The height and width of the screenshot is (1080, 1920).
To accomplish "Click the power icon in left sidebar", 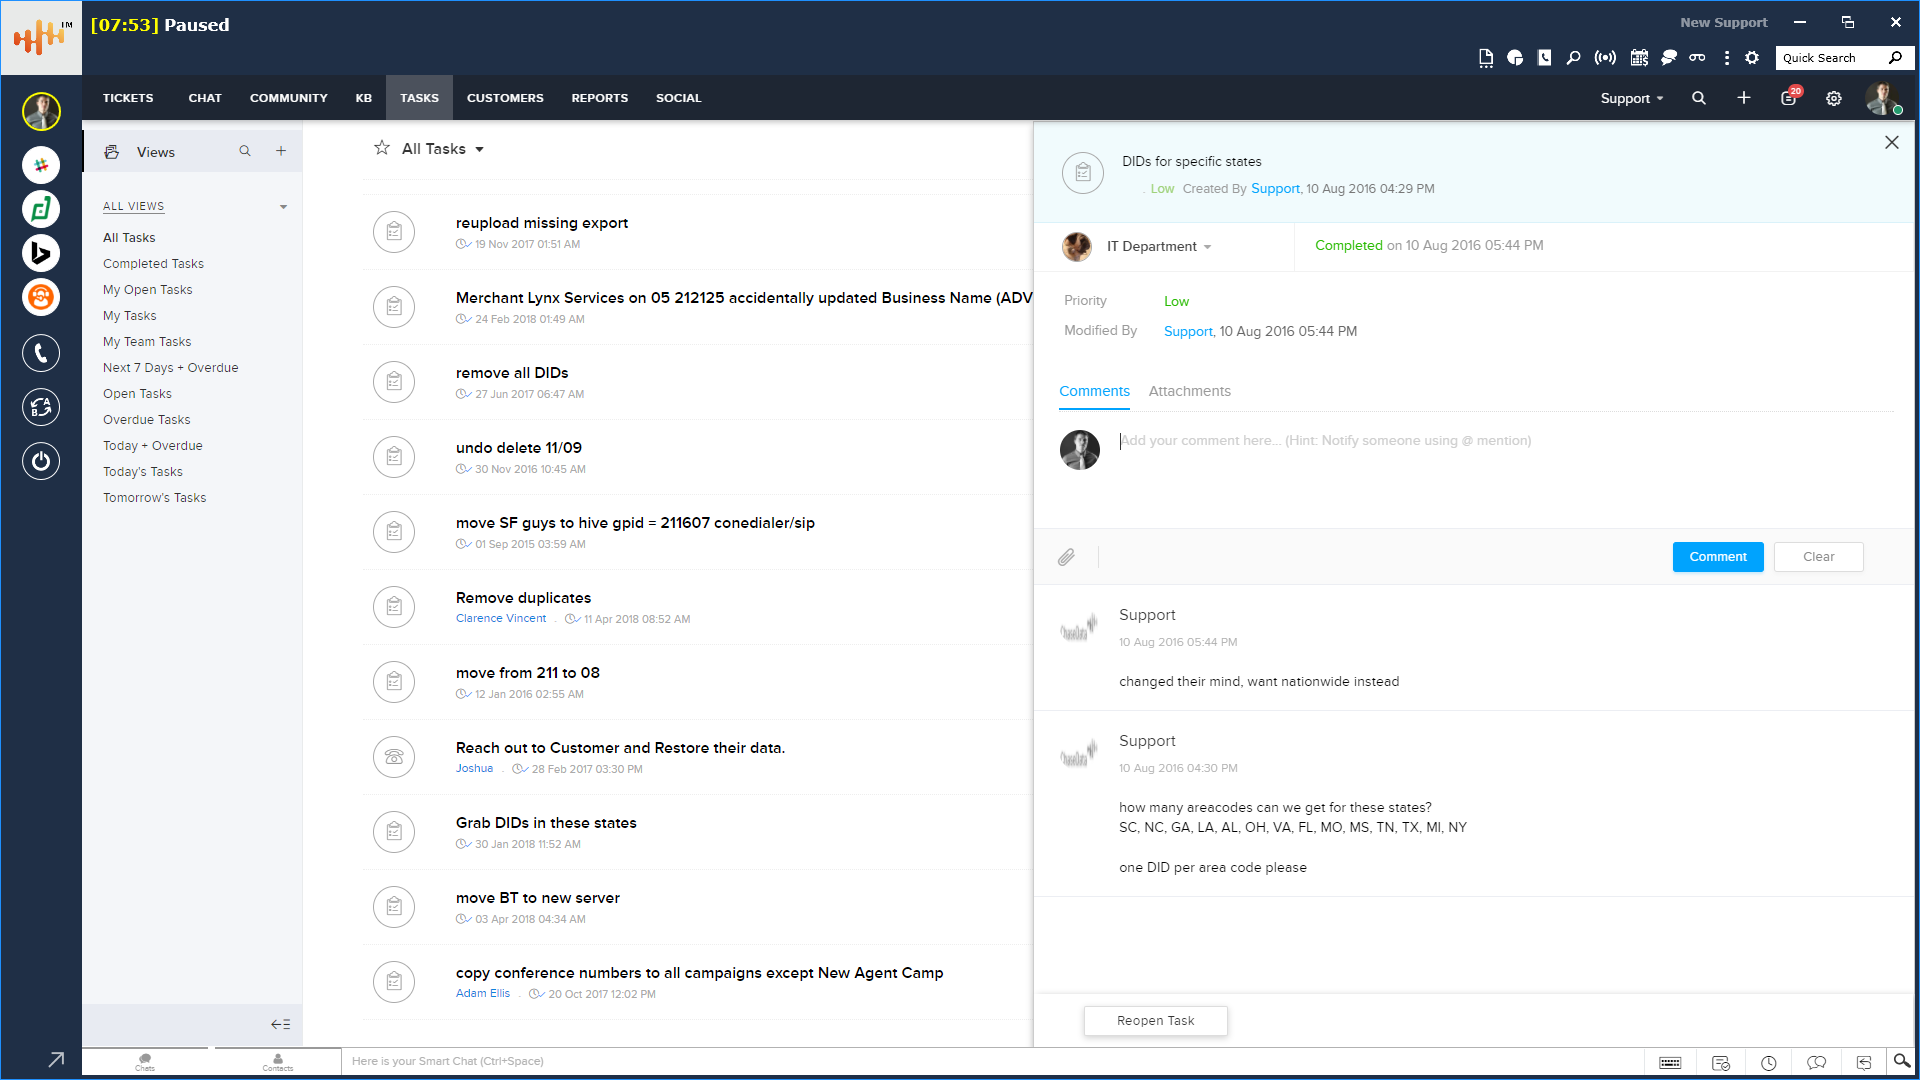I will [x=41, y=461].
